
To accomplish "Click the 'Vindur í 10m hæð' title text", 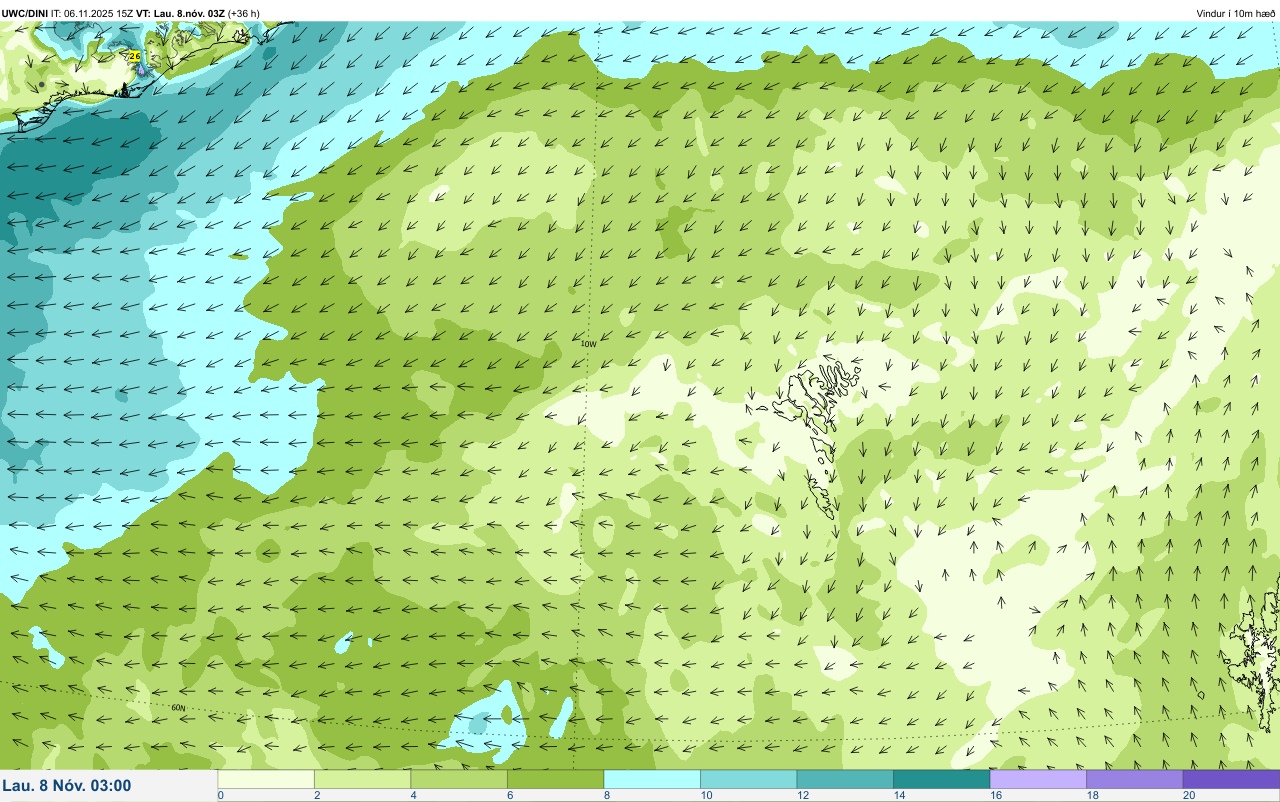I will (x=1236, y=13).
